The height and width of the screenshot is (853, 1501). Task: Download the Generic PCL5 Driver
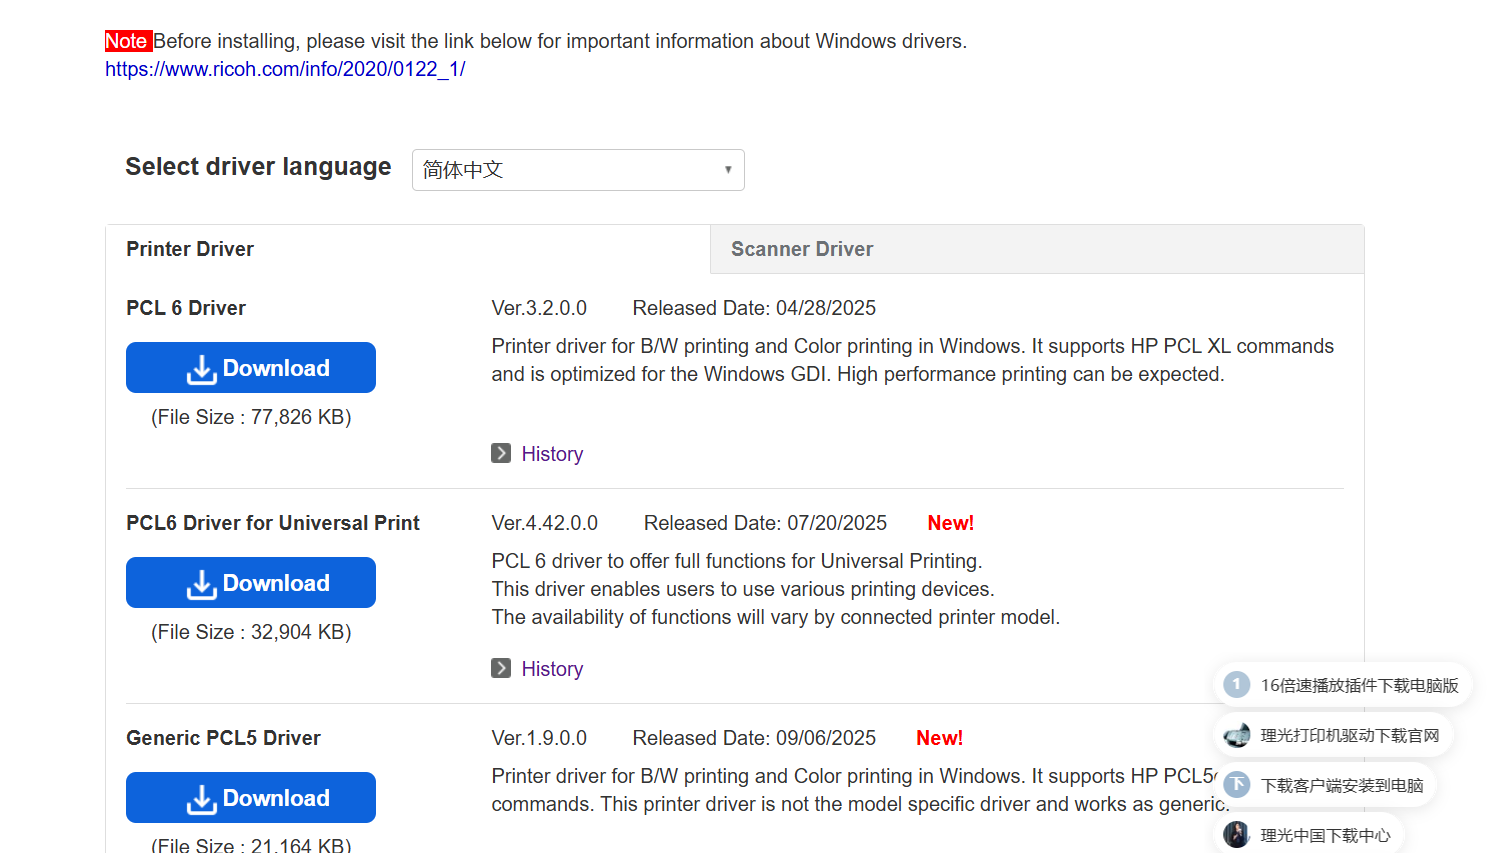tap(251, 798)
